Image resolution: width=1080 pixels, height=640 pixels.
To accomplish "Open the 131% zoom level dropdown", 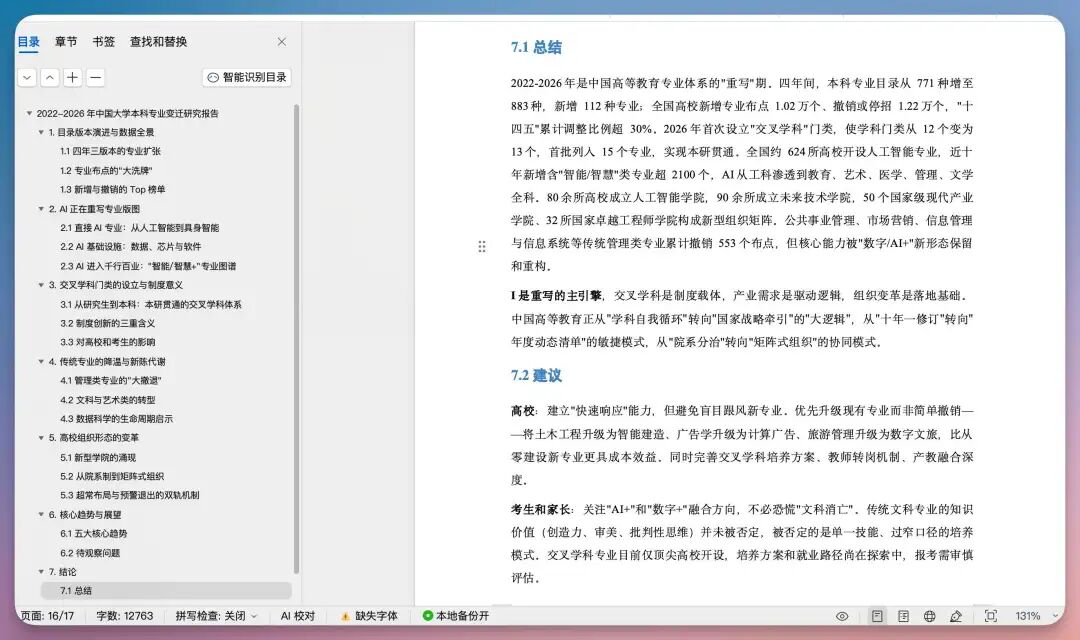I will pos(1055,616).
